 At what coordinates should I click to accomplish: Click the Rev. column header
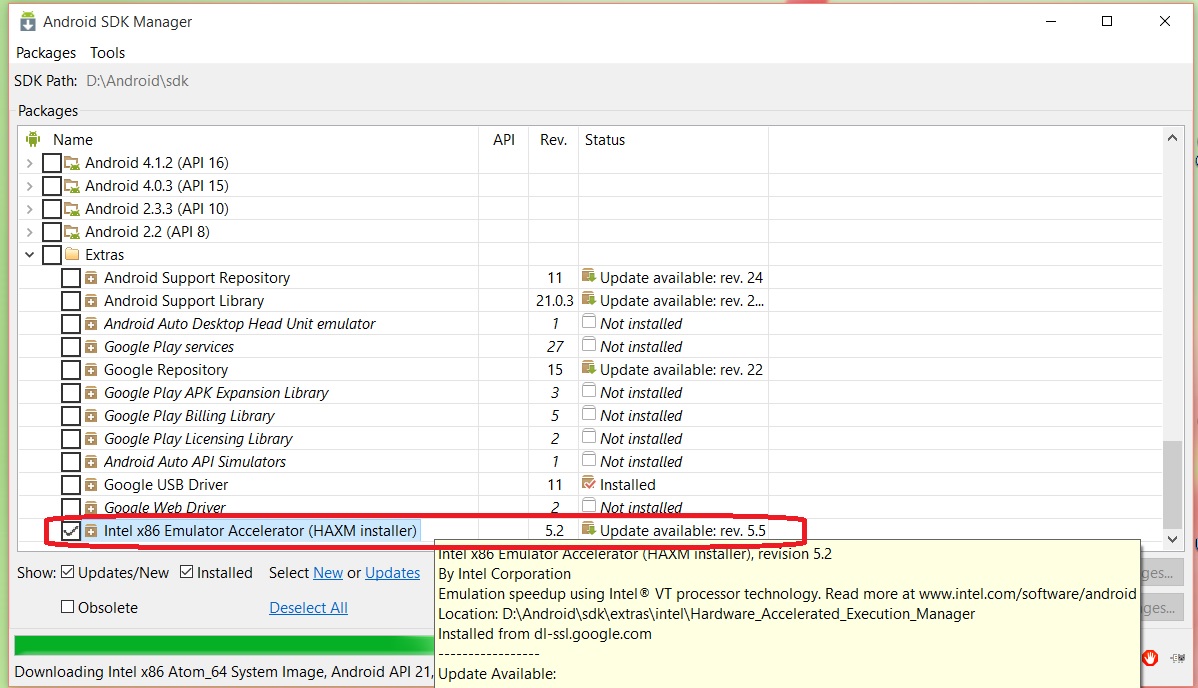point(553,140)
